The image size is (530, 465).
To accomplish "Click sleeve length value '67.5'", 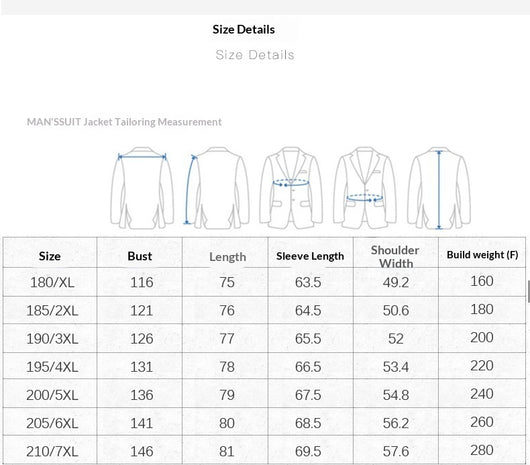I will (308, 395).
